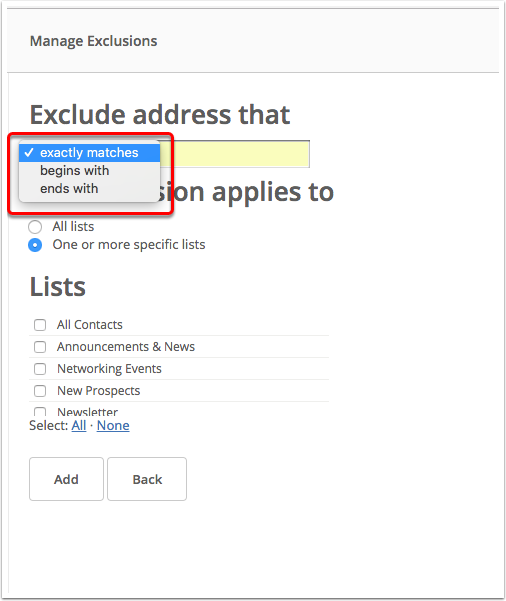Check the All Contacts checkbox

point(40,325)
